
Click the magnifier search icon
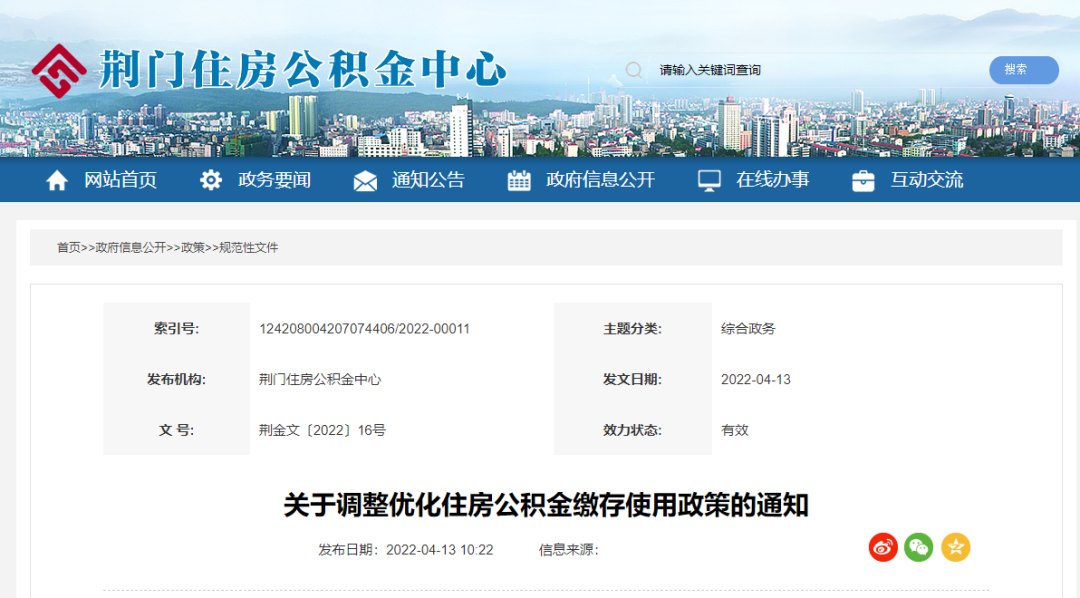634,70
